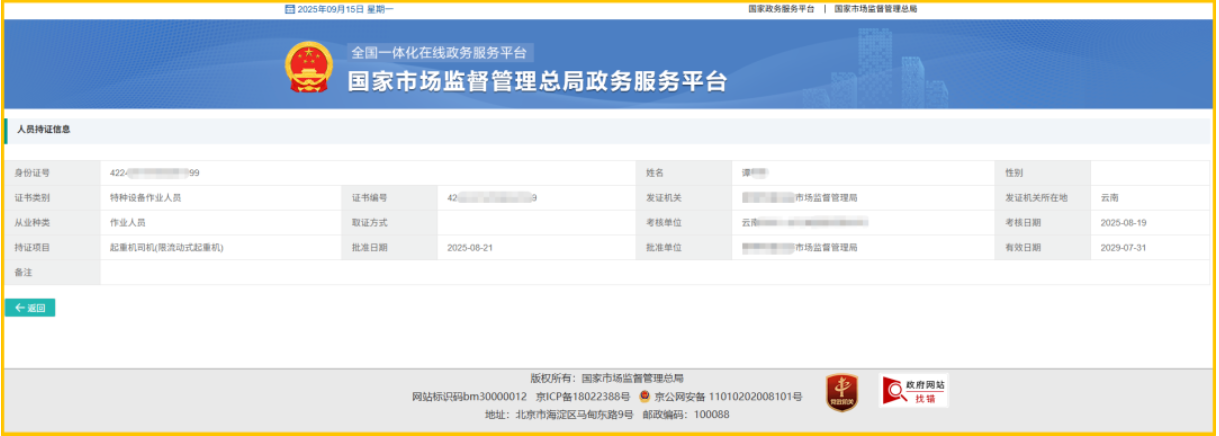Viewport: 1219px width, 436px height.
Task: Click the 人员持证信息 section heading
Action: [44, 130]
